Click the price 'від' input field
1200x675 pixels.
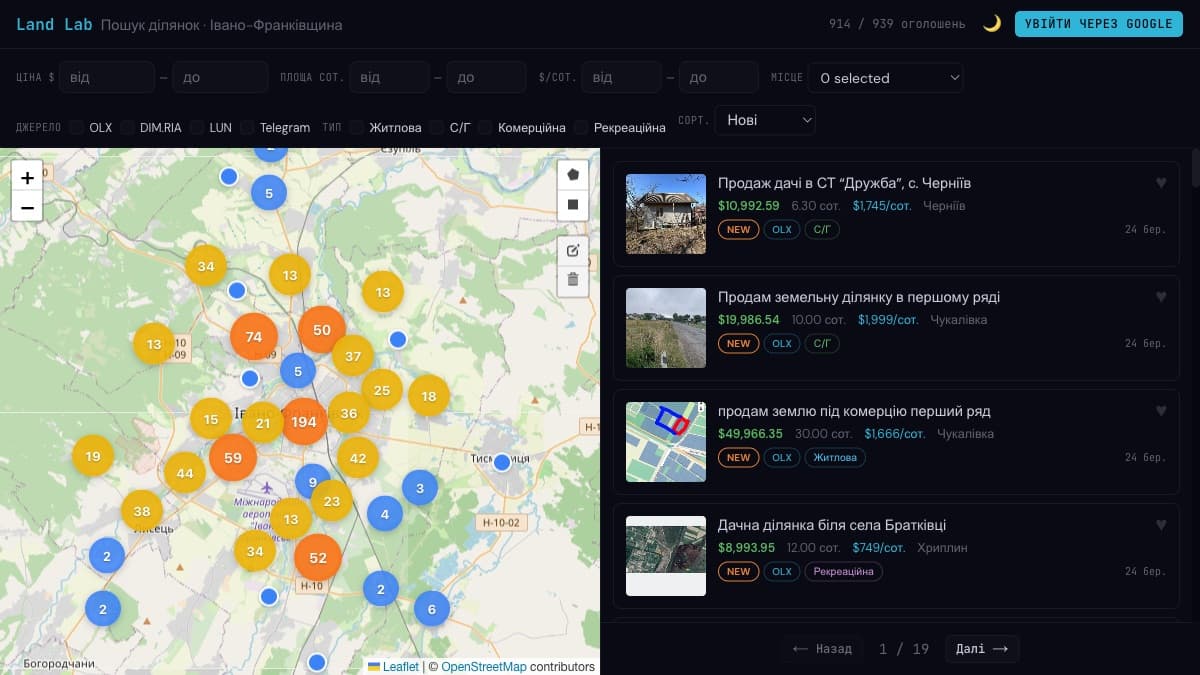click(107, 77)
